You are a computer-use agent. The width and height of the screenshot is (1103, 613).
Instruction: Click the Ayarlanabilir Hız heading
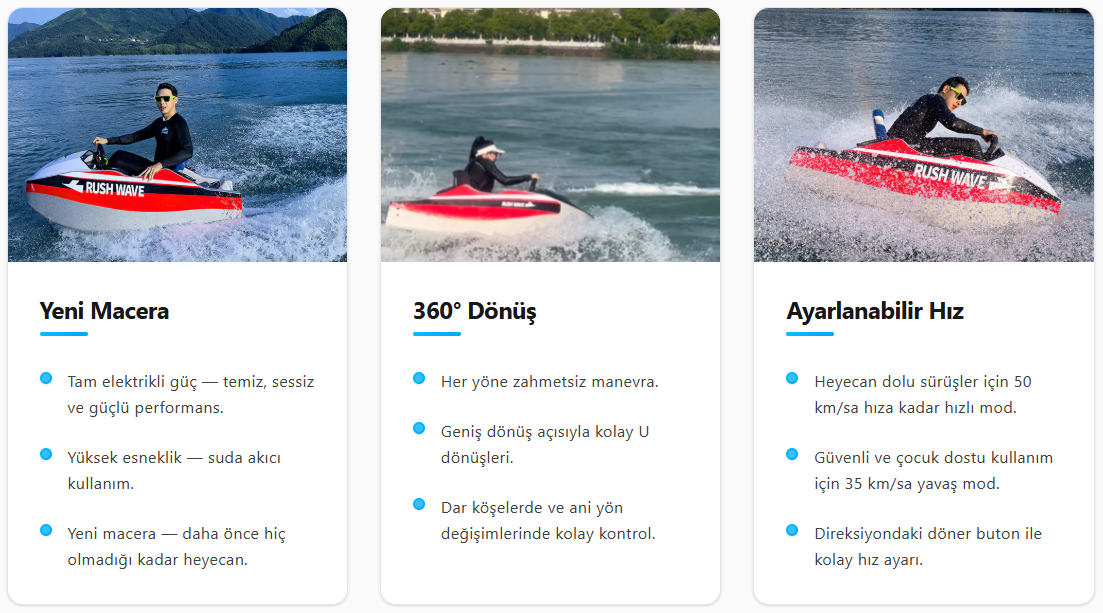pyautogui.click(x=874, y=310)
